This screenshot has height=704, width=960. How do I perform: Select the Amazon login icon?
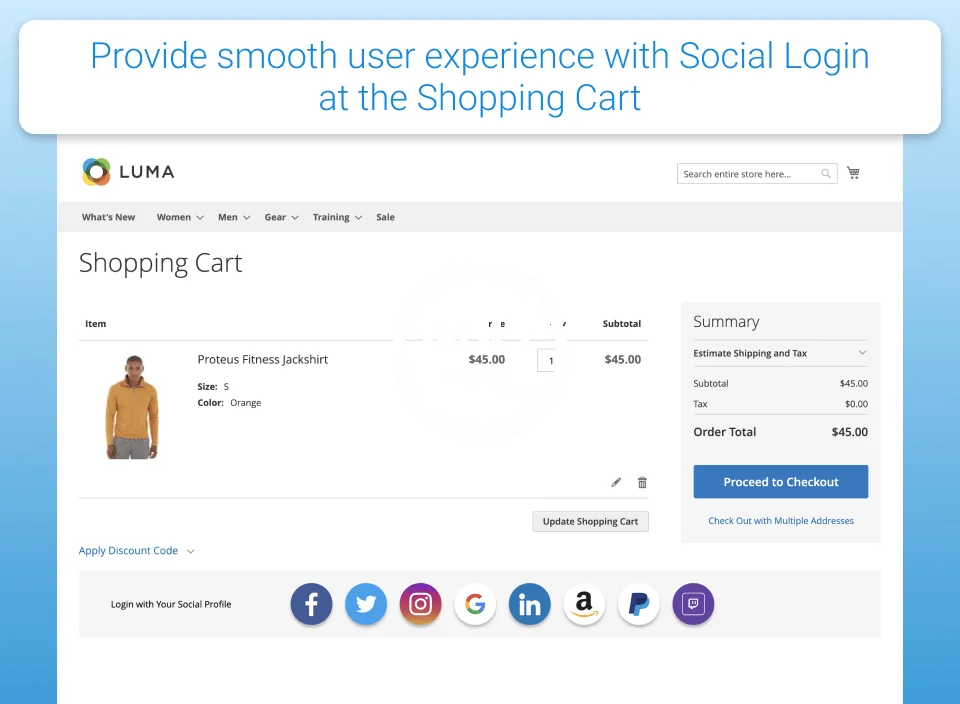(584, 604)
